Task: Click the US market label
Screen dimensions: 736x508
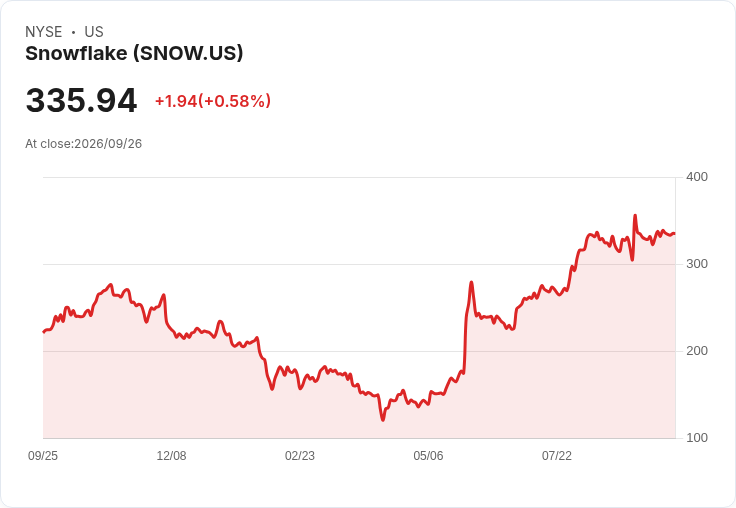Action: point(94,32)
